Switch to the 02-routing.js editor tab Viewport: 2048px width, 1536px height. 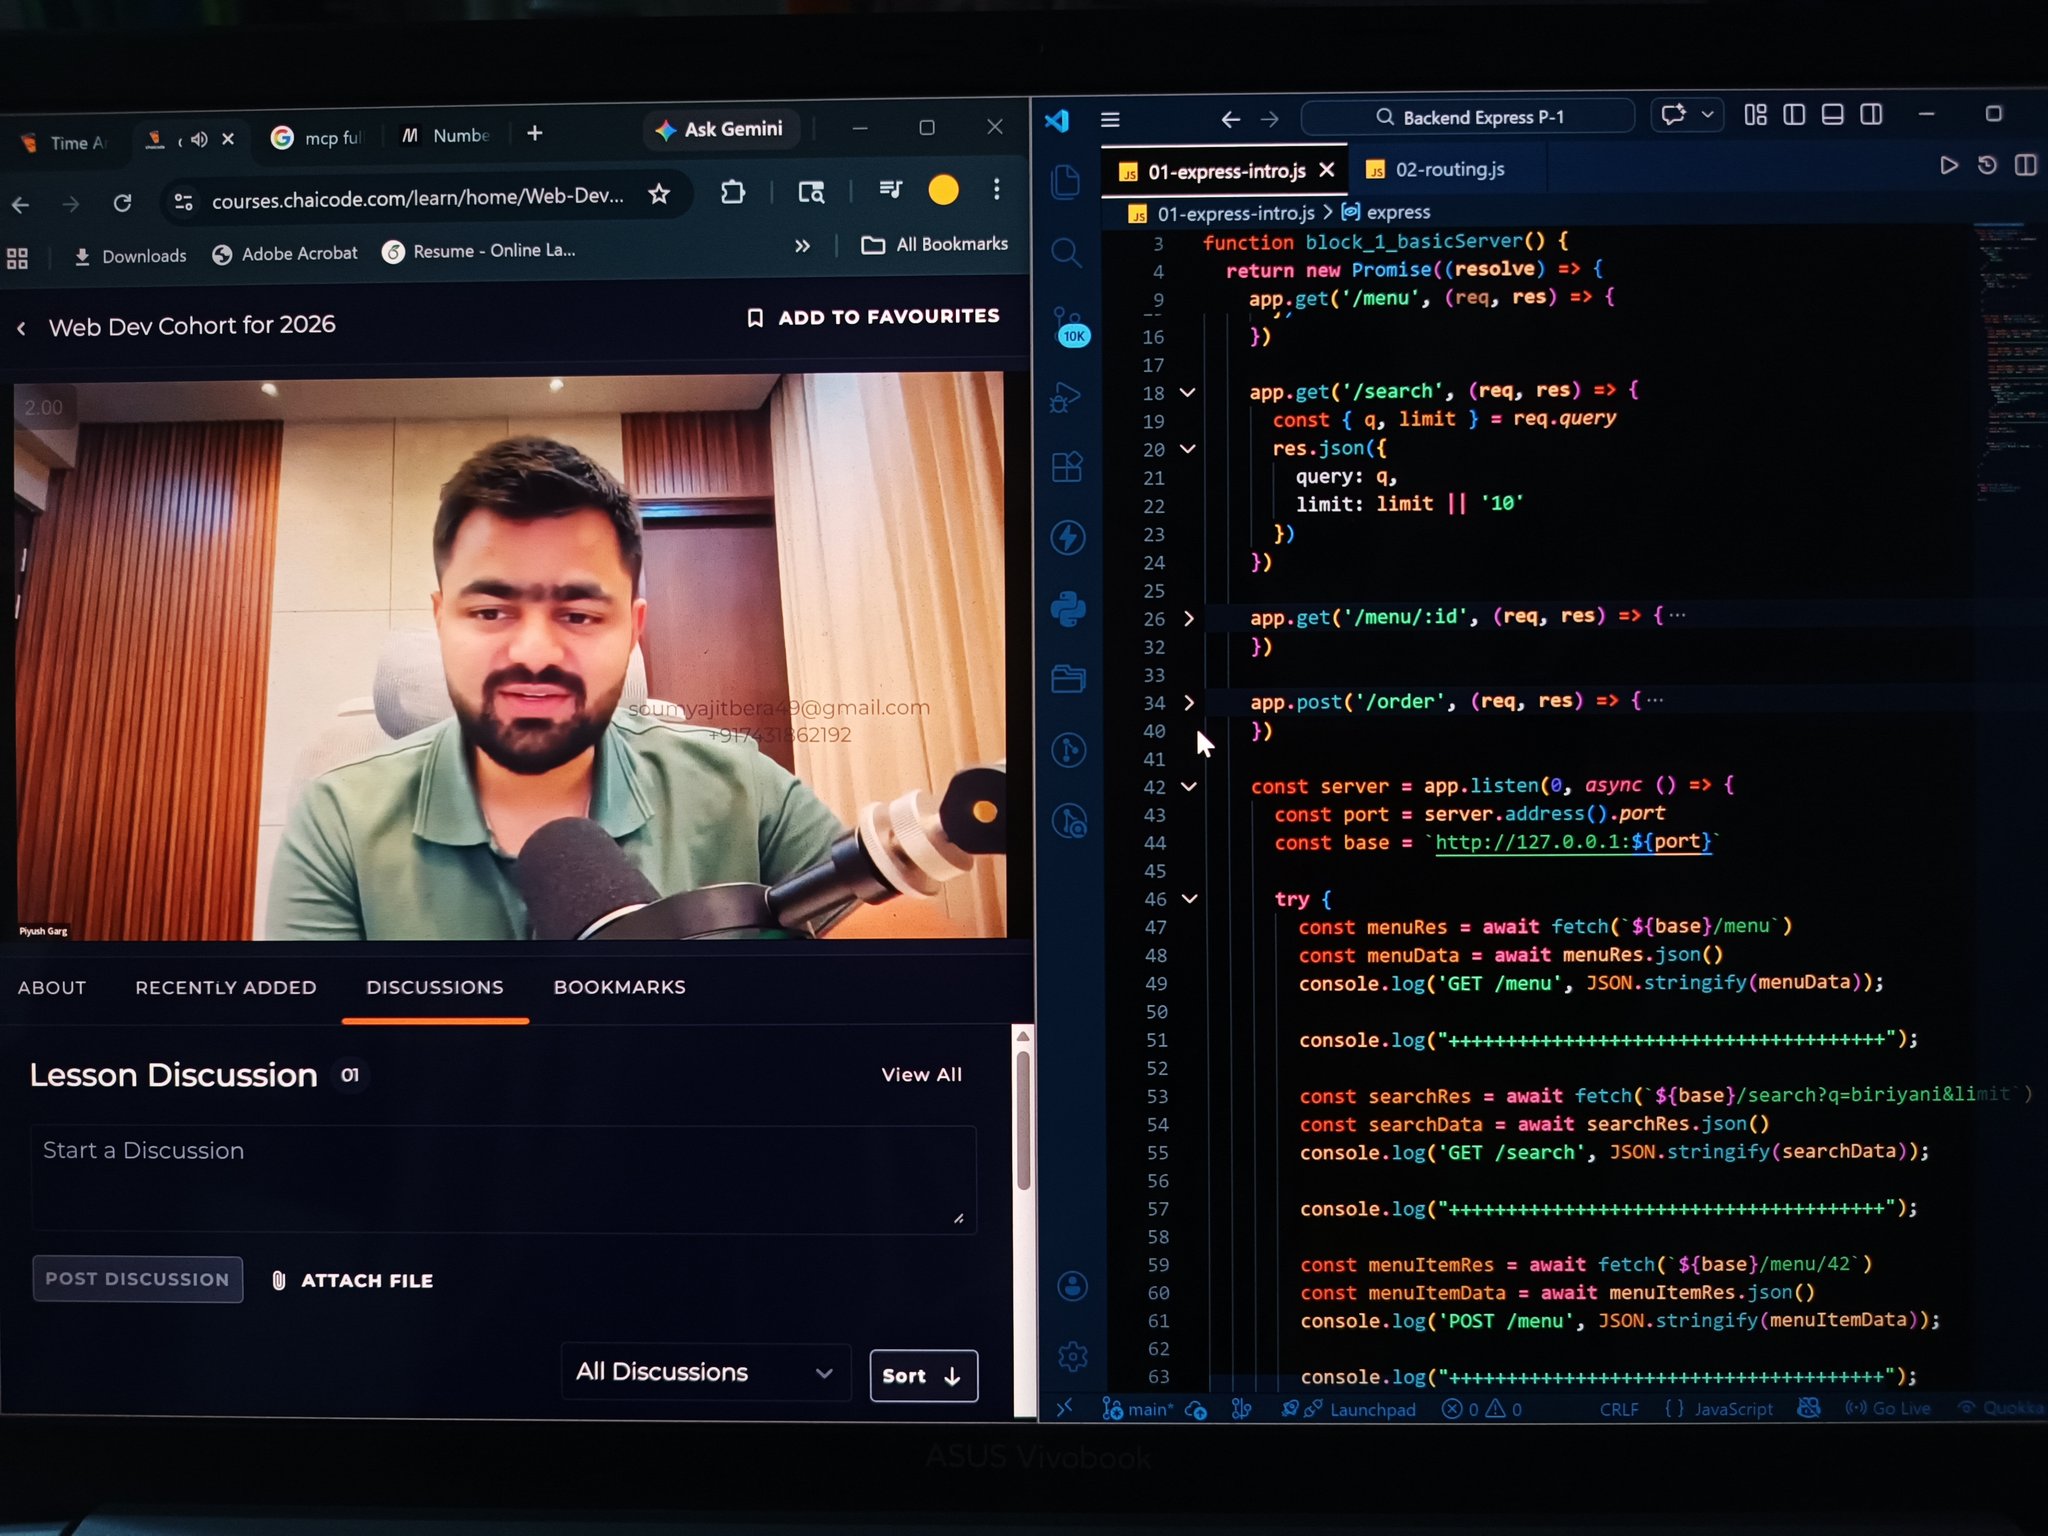point(1448,169)
